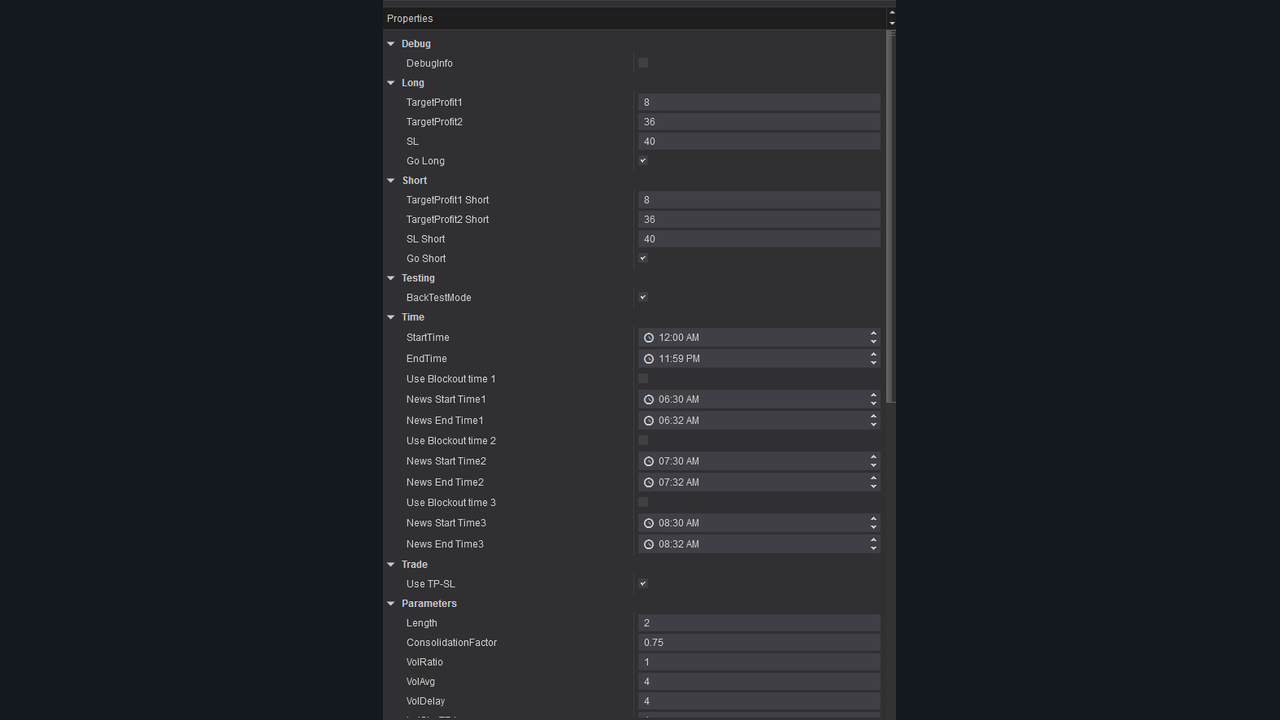Enable the DebugInfo checkbox
Viewport: 1280px width, 720px height.
coord(642,62)
